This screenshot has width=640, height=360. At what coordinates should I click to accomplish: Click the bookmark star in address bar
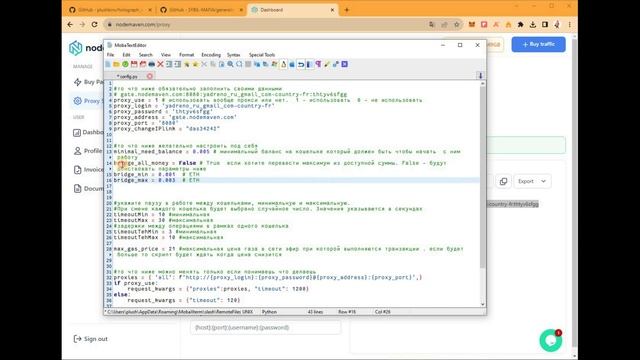coord(457,24)
